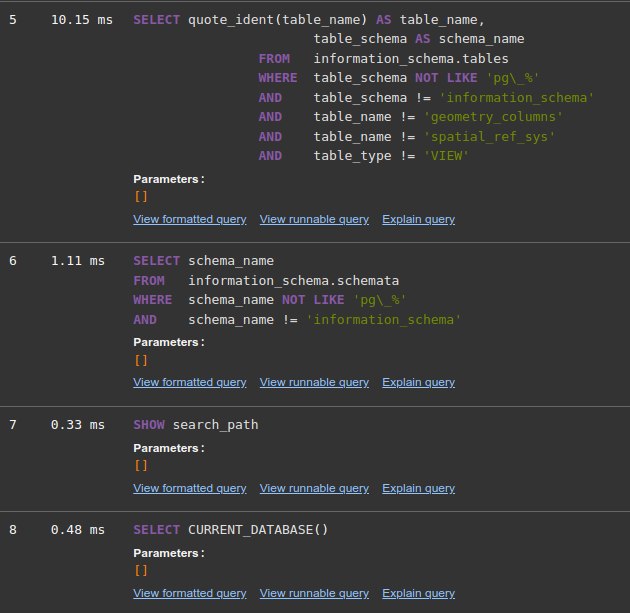Click Explain query for query 5
Screen dimensions: 630x613
pyautogui.click(x=418, y=219)
